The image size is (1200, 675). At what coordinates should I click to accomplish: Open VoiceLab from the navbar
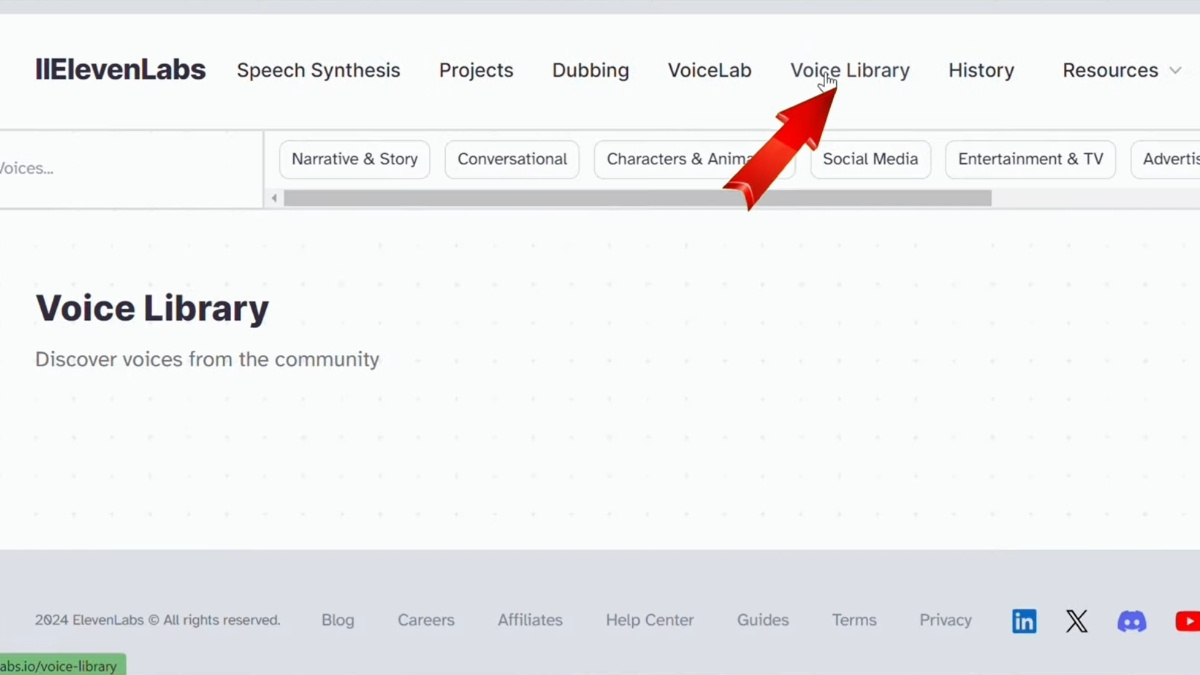pyautogui.click(x=709, y=70)
